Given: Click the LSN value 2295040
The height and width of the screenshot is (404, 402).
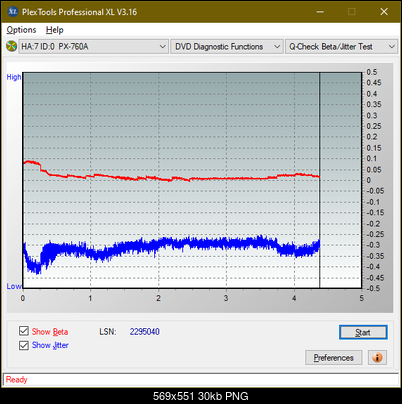Looking at the screenshot, I should click(145, 332).
